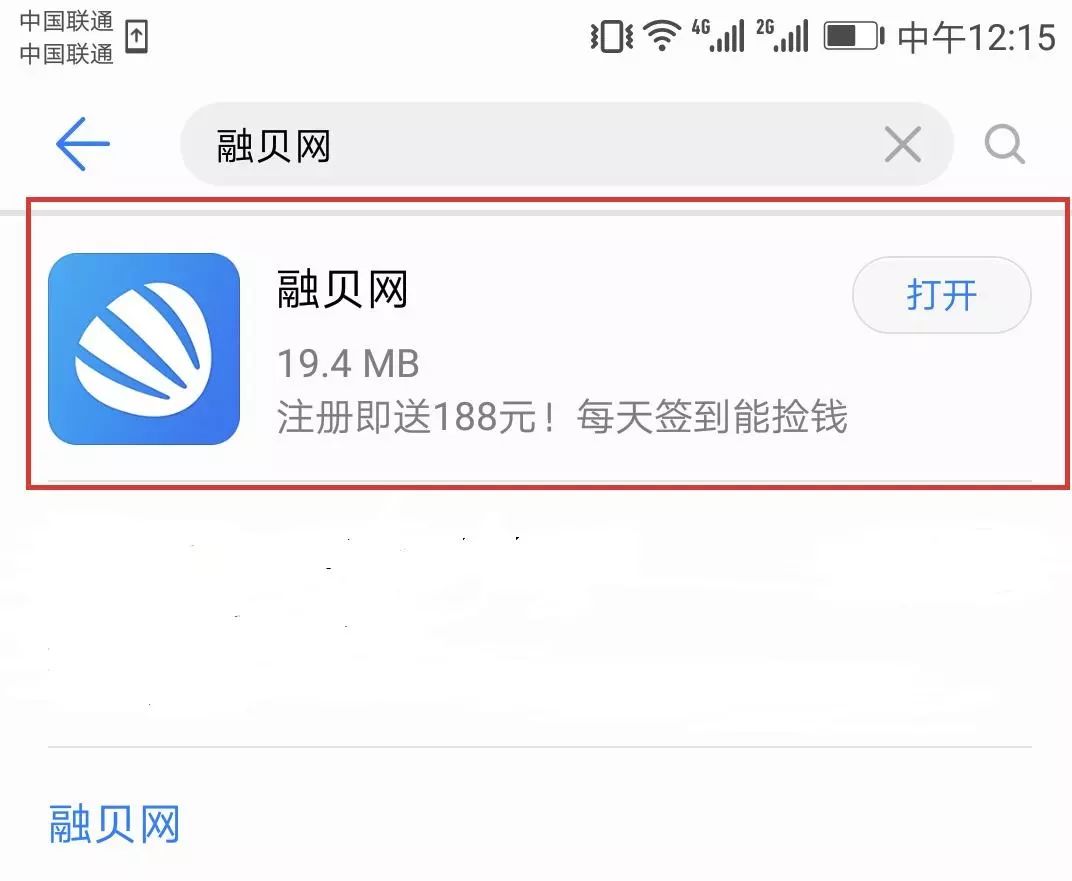Tap the battery indicator icon

click(854, 36)
